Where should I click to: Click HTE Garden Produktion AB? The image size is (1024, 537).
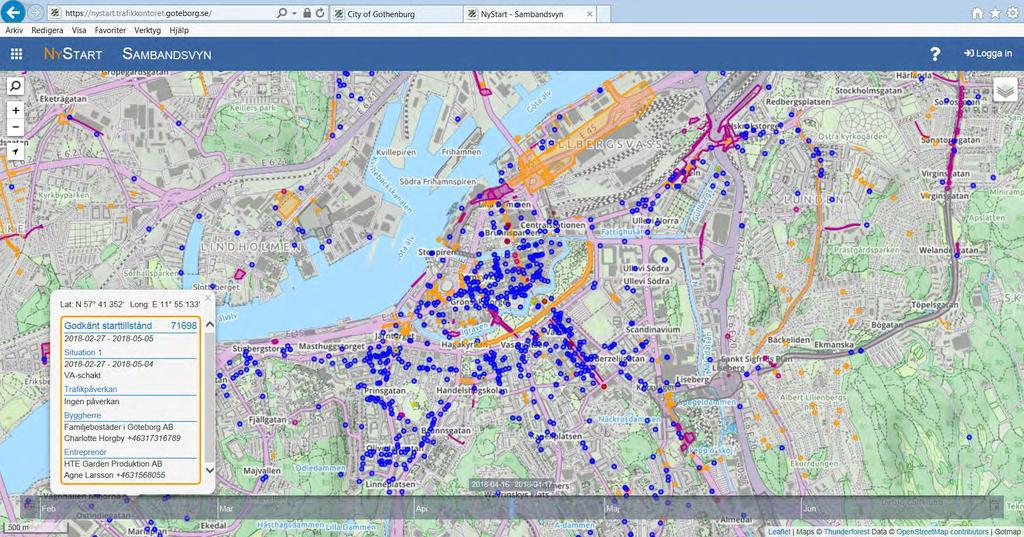113,464
